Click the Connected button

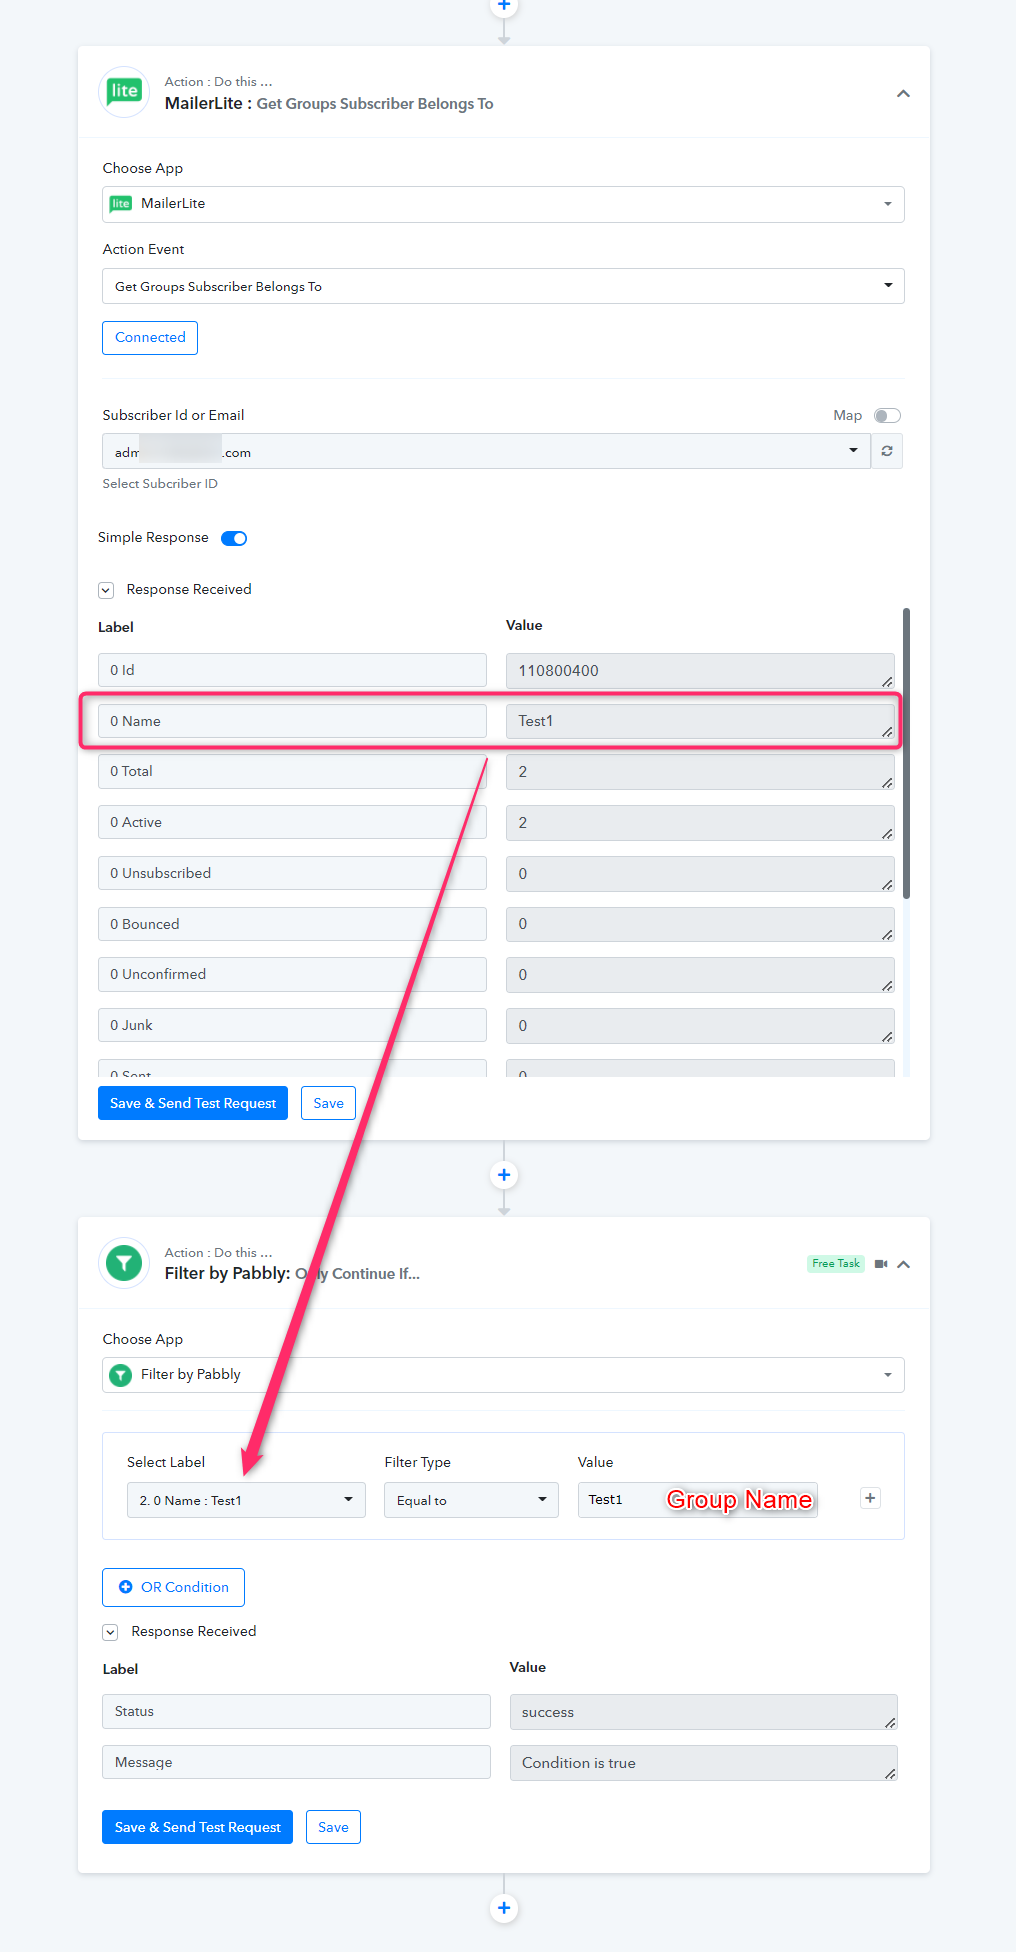pos(150,338)
